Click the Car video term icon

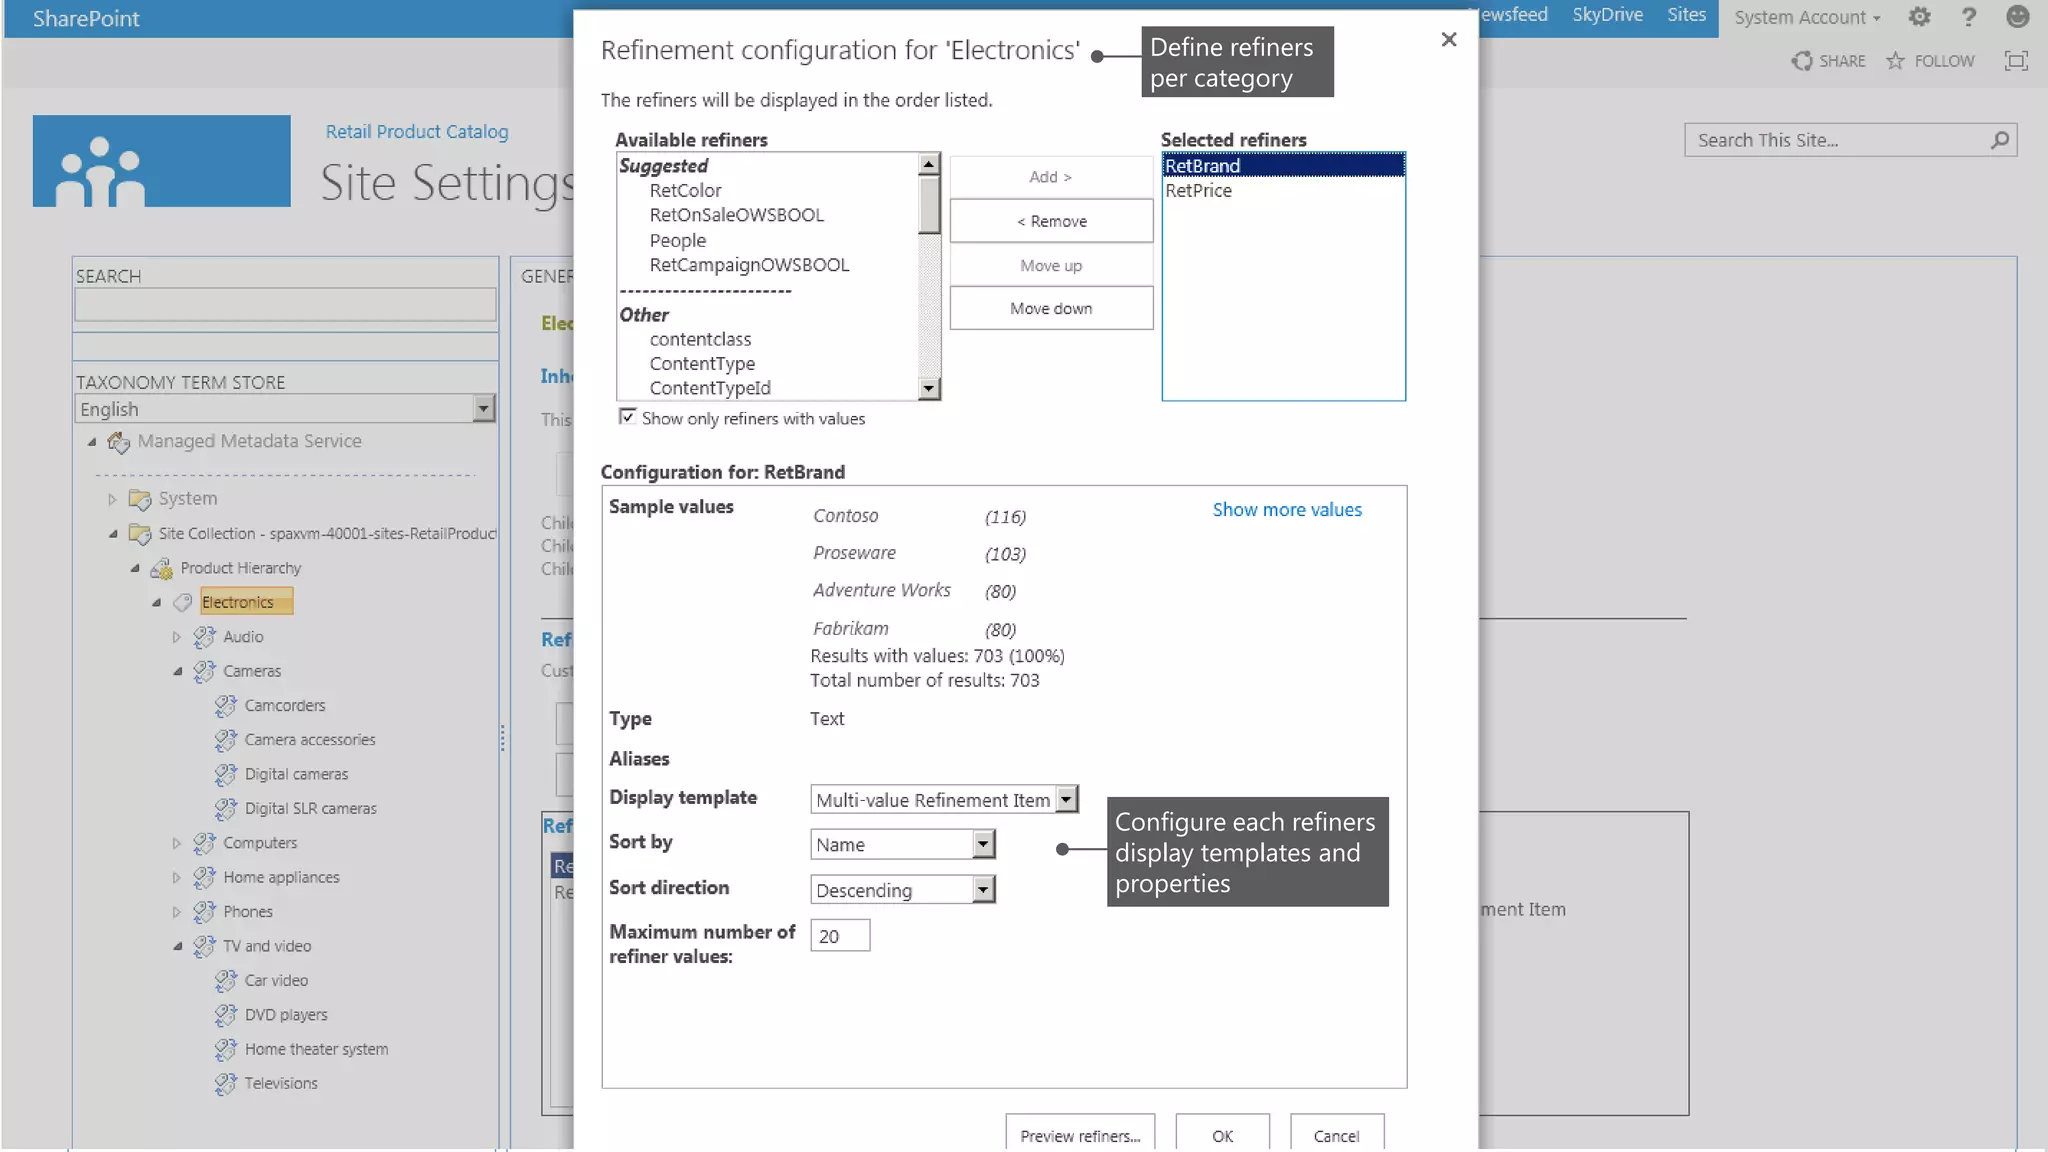click(x=225, y=981)
